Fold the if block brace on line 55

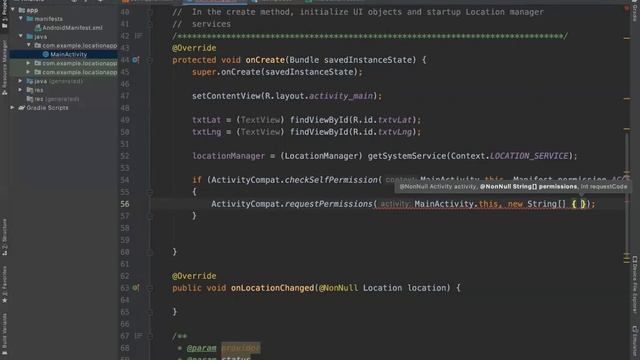pos(150,192)
